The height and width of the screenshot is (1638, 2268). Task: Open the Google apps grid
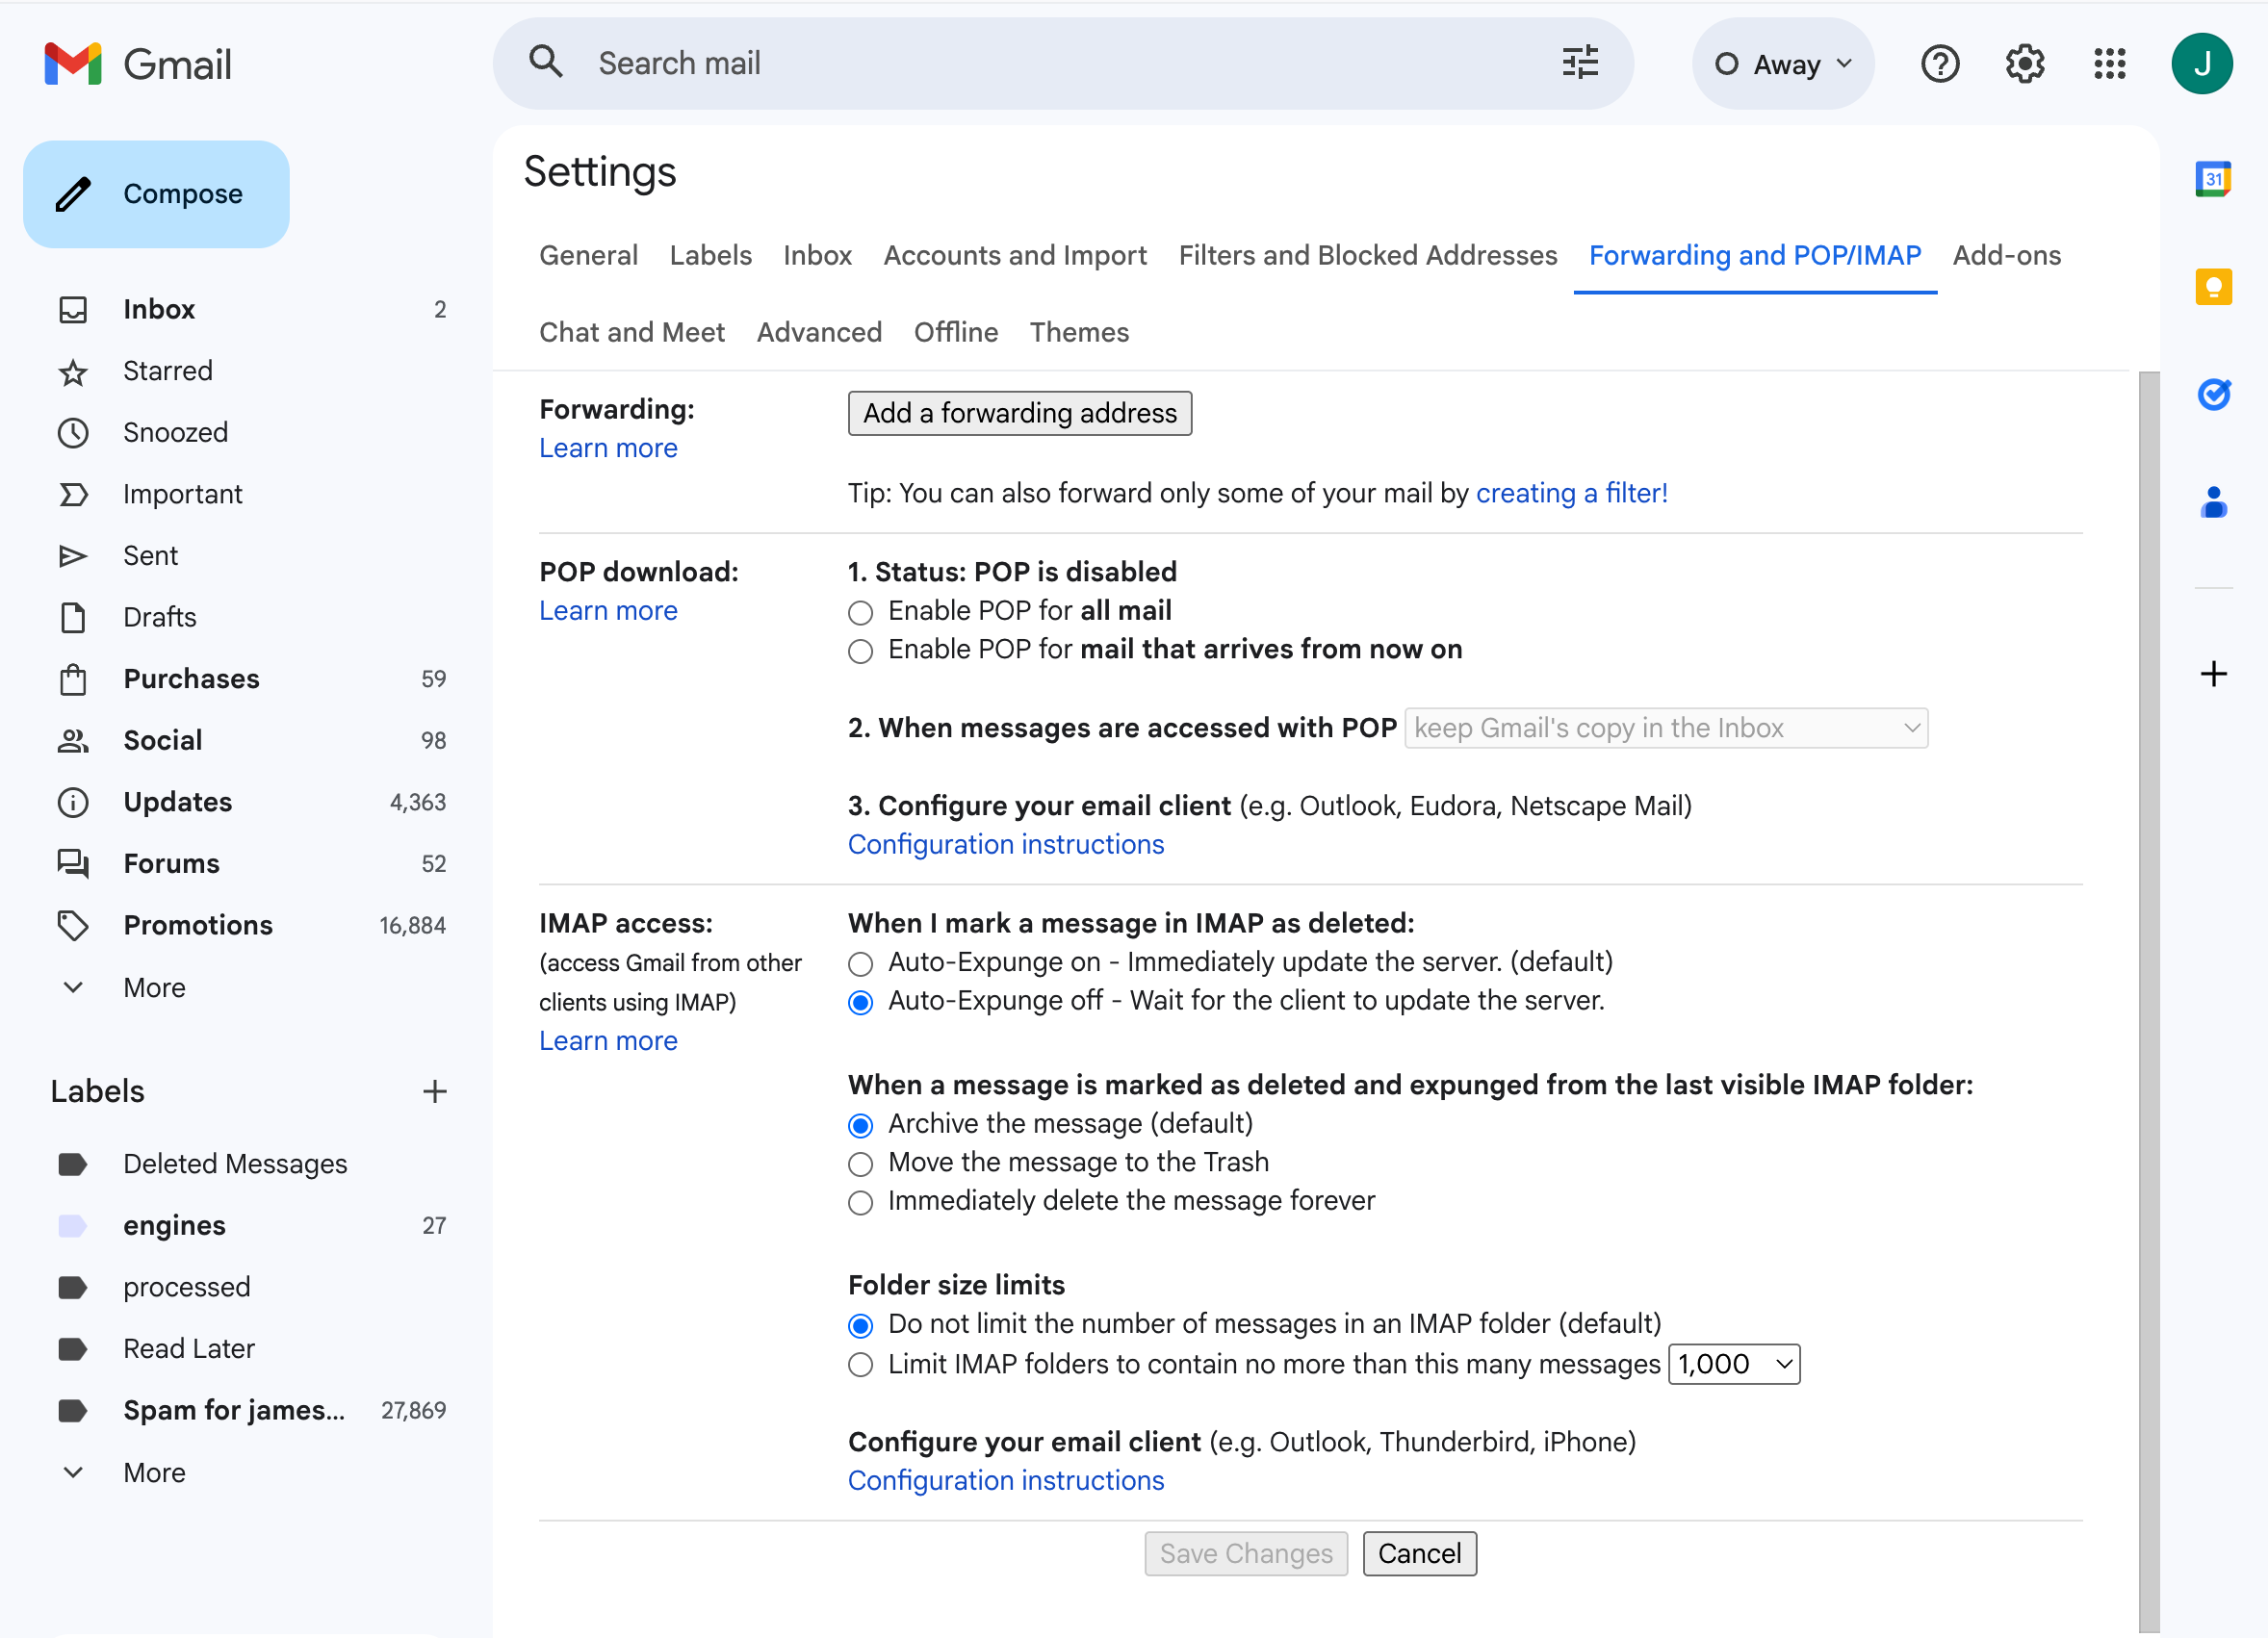tap(2110, 63)
